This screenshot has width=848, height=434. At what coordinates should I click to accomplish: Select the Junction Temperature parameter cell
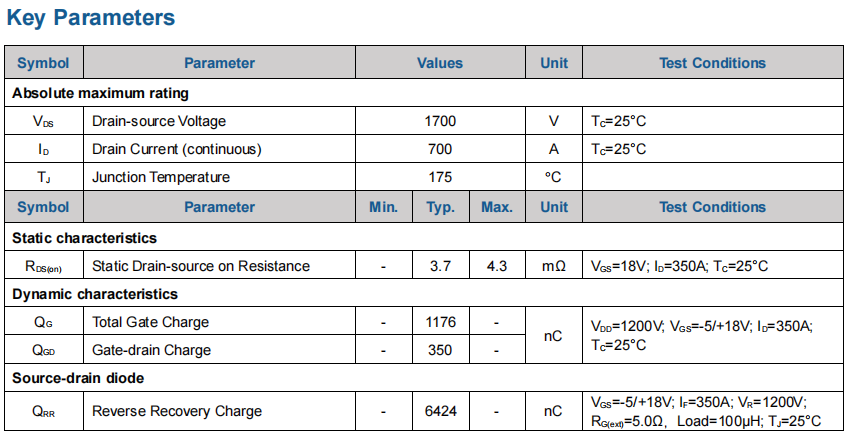coord(161,177)
